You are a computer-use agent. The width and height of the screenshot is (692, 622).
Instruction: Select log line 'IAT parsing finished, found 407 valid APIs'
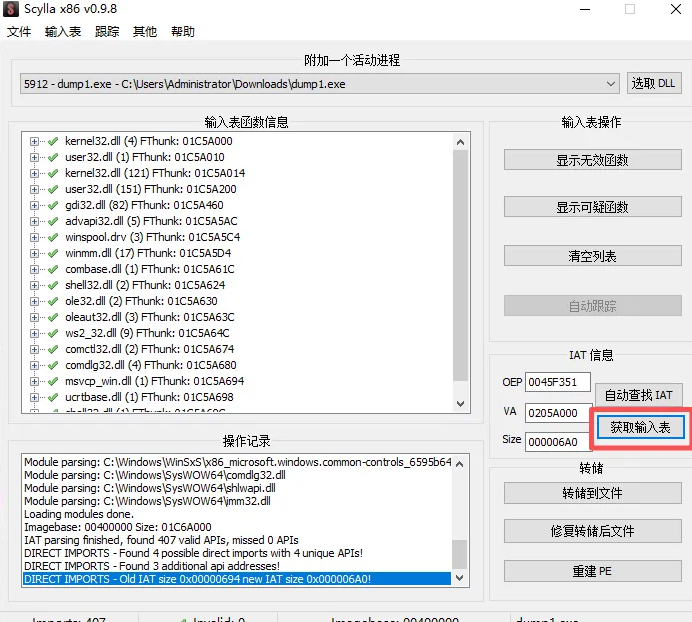tap(162, 540)
